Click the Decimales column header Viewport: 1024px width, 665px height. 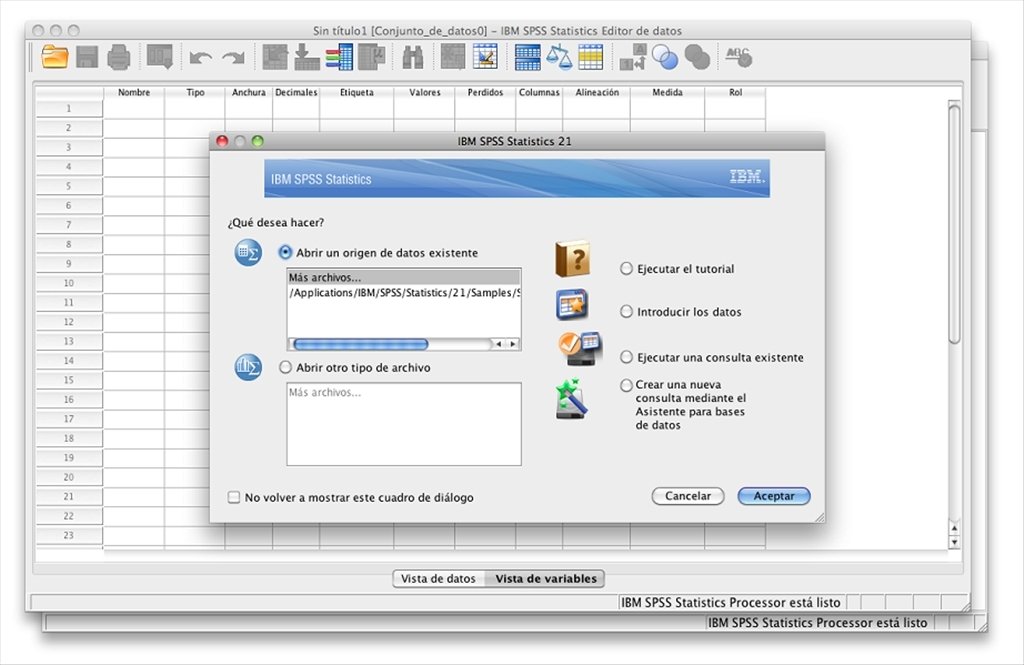point(296,93)
